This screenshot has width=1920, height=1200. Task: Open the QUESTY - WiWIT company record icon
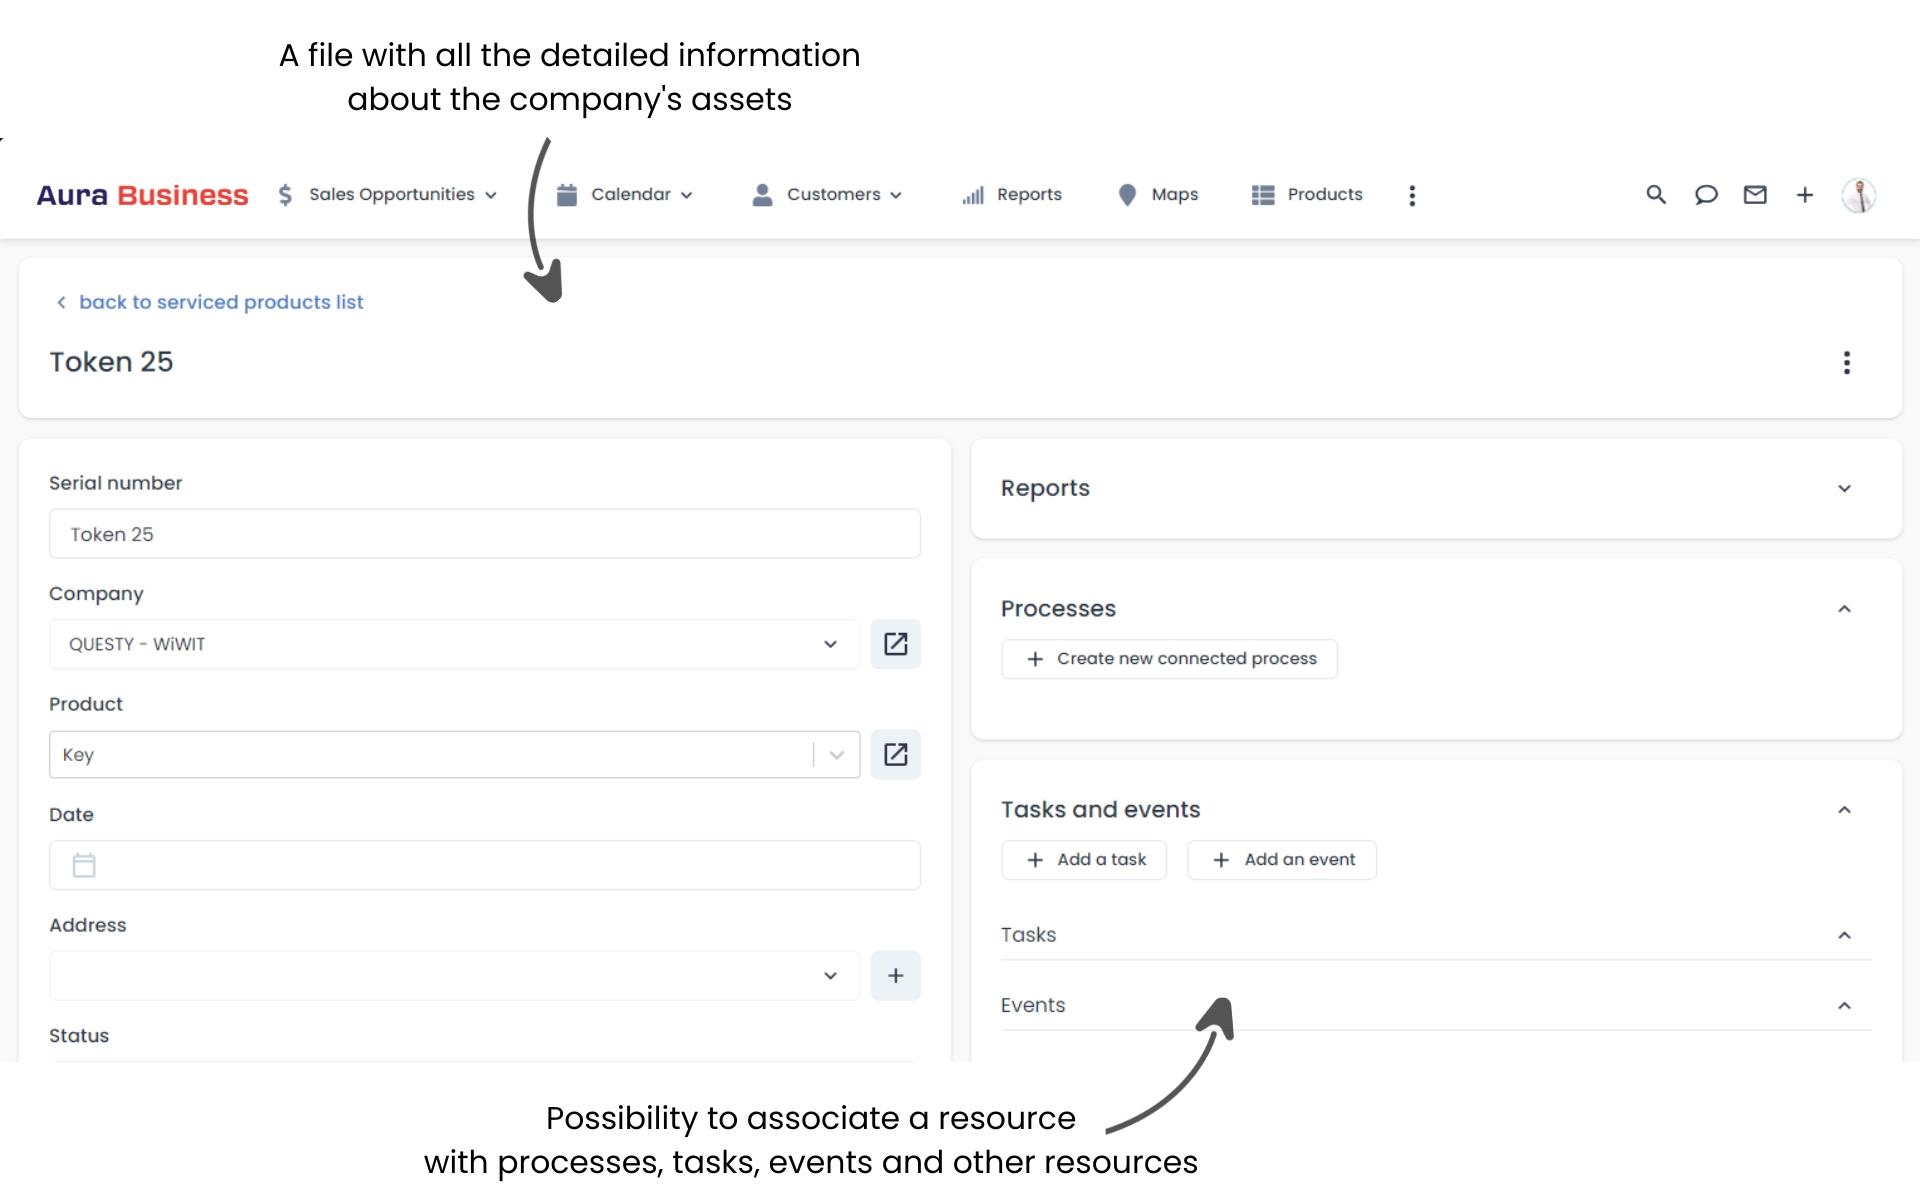tap(896, 644)
